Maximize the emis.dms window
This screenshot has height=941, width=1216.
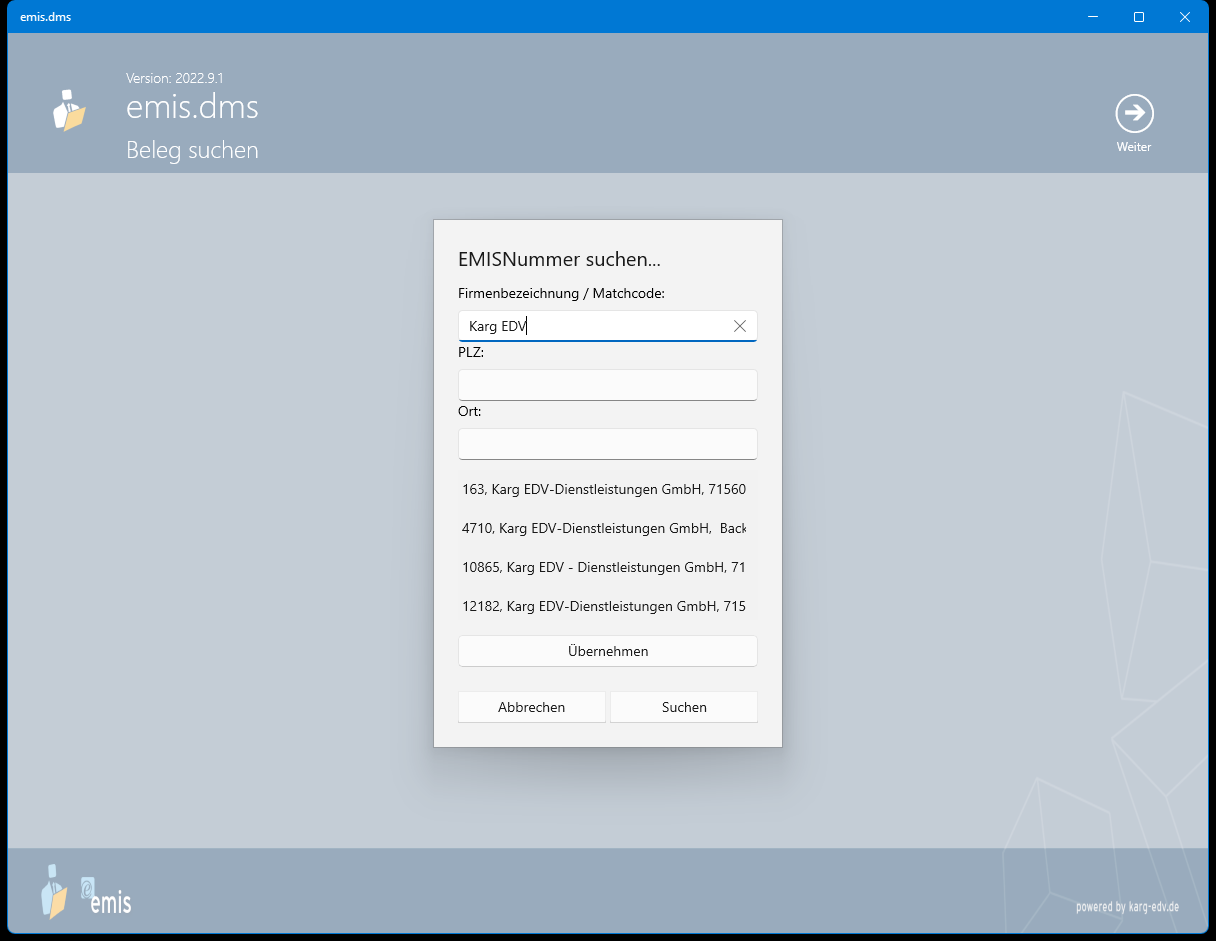pos(1139,17)
